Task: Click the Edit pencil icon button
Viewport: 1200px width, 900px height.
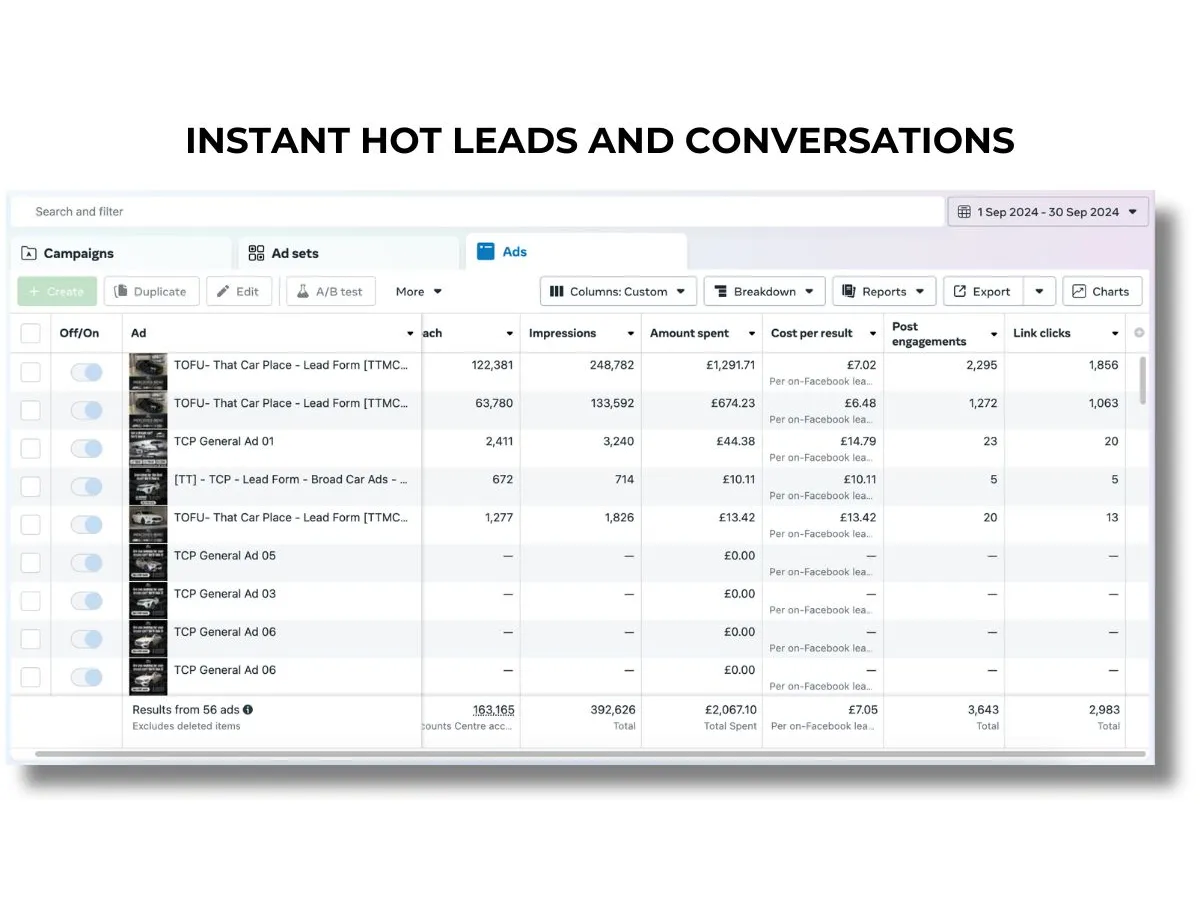Action: (224, 292)
